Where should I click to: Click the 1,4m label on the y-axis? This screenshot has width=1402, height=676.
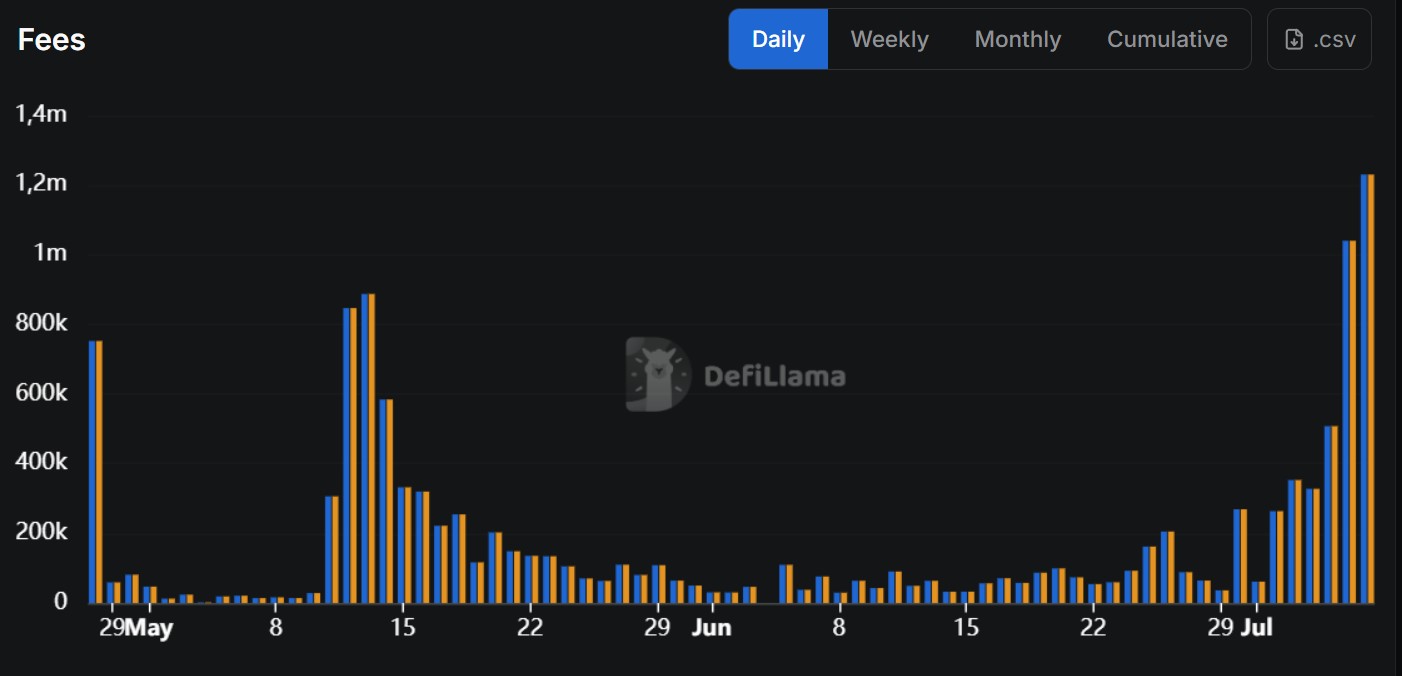(41, 114)
